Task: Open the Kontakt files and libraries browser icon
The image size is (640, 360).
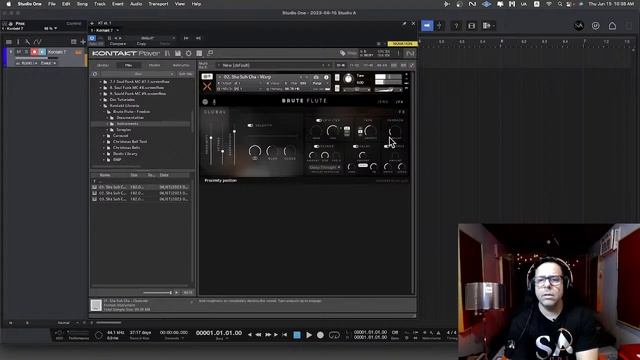Action: point(167,53)
